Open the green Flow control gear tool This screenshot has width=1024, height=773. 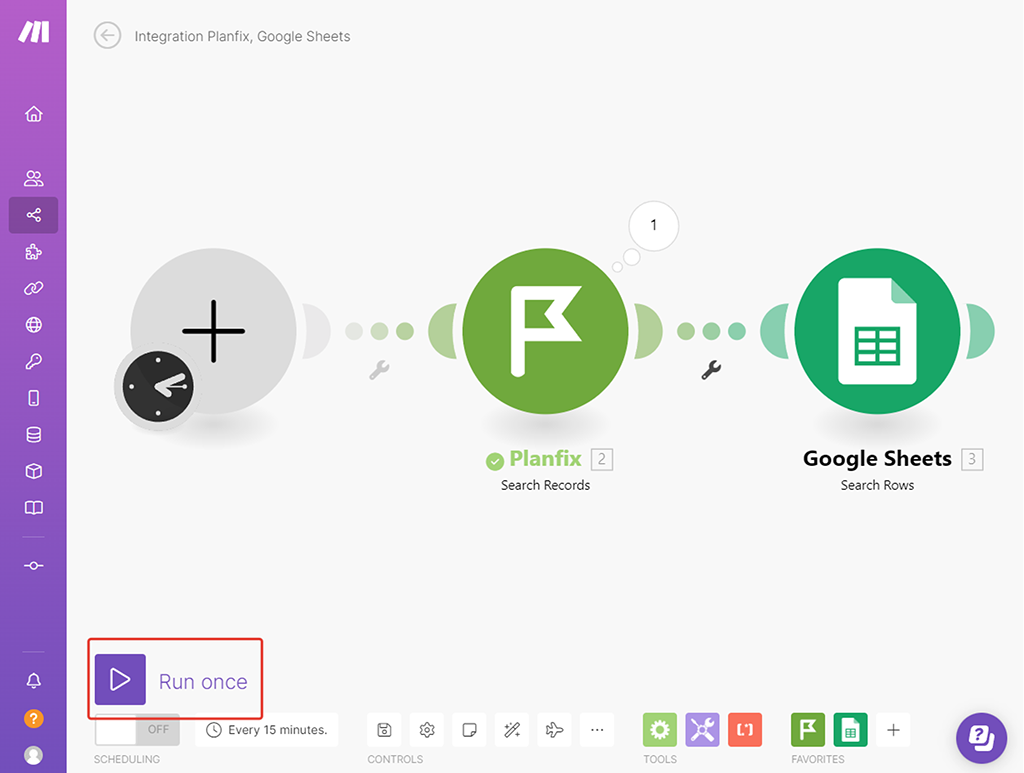click(660, 729)
